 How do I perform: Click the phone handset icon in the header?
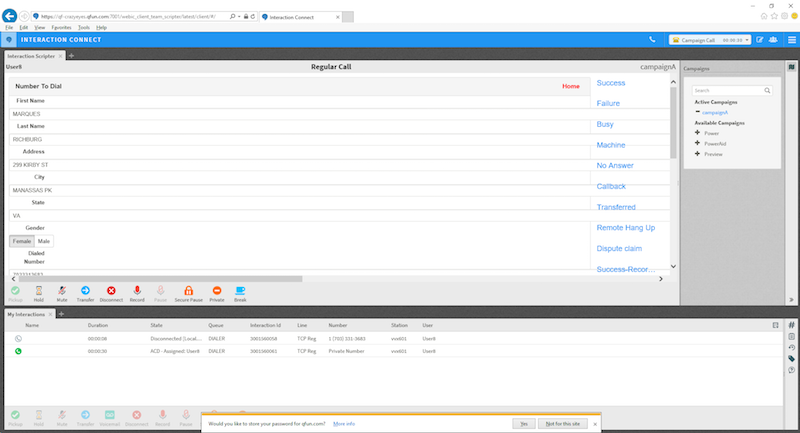652,40
